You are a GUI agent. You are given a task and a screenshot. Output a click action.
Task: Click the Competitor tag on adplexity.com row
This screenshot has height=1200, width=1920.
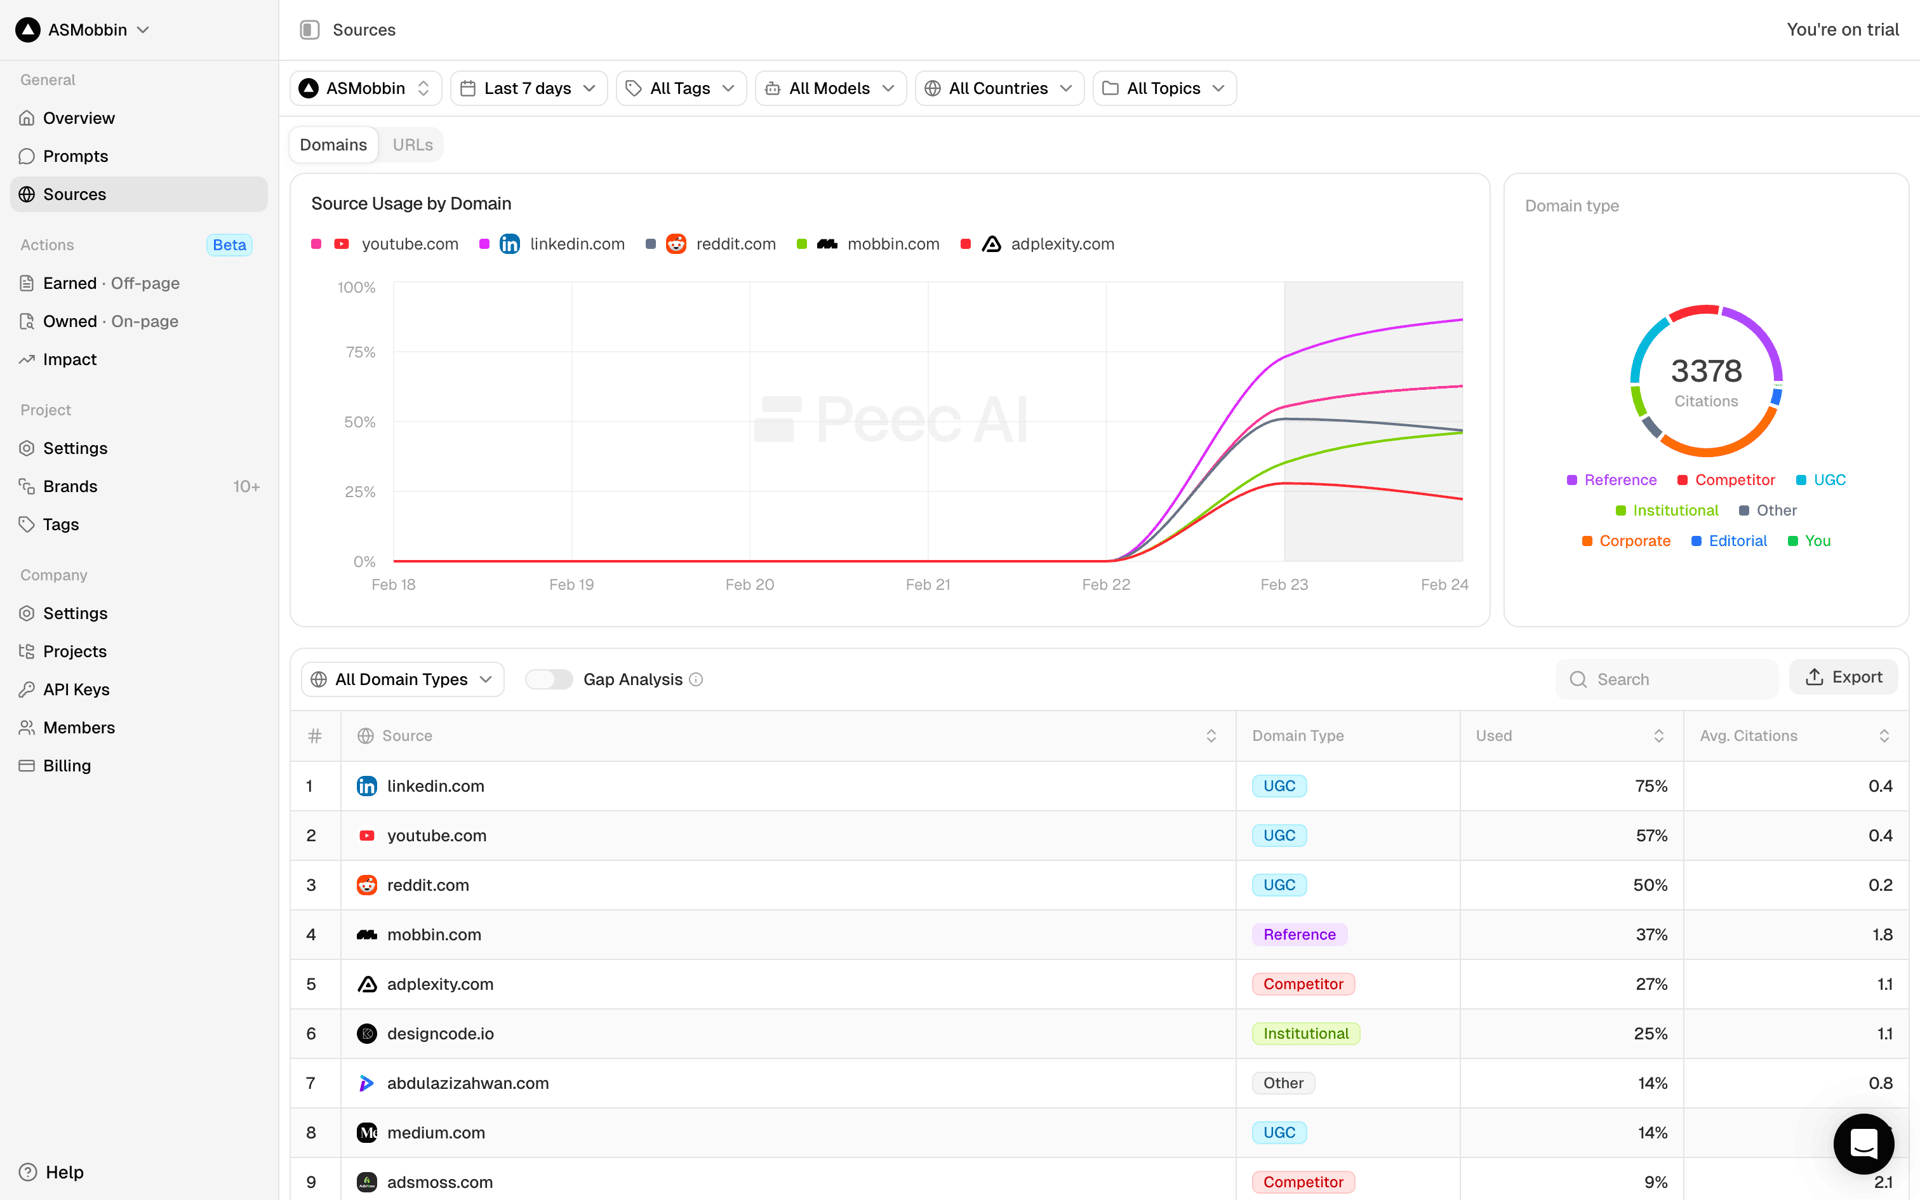click(x=1303, y=984)
